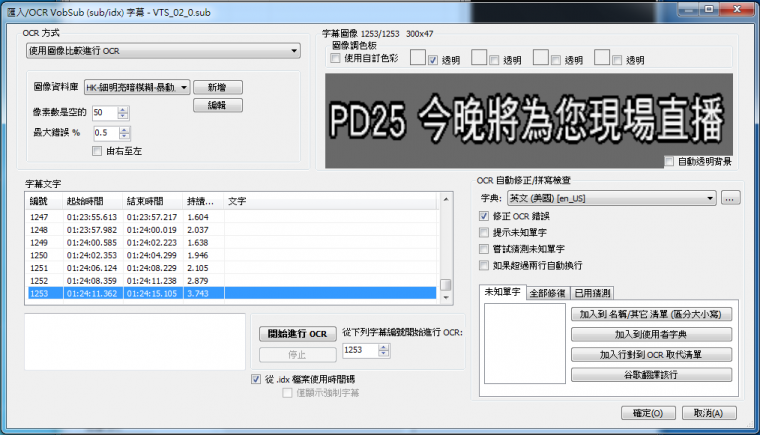
Task: Click the max error field showing 0.5
Action: tap(106, 133)
